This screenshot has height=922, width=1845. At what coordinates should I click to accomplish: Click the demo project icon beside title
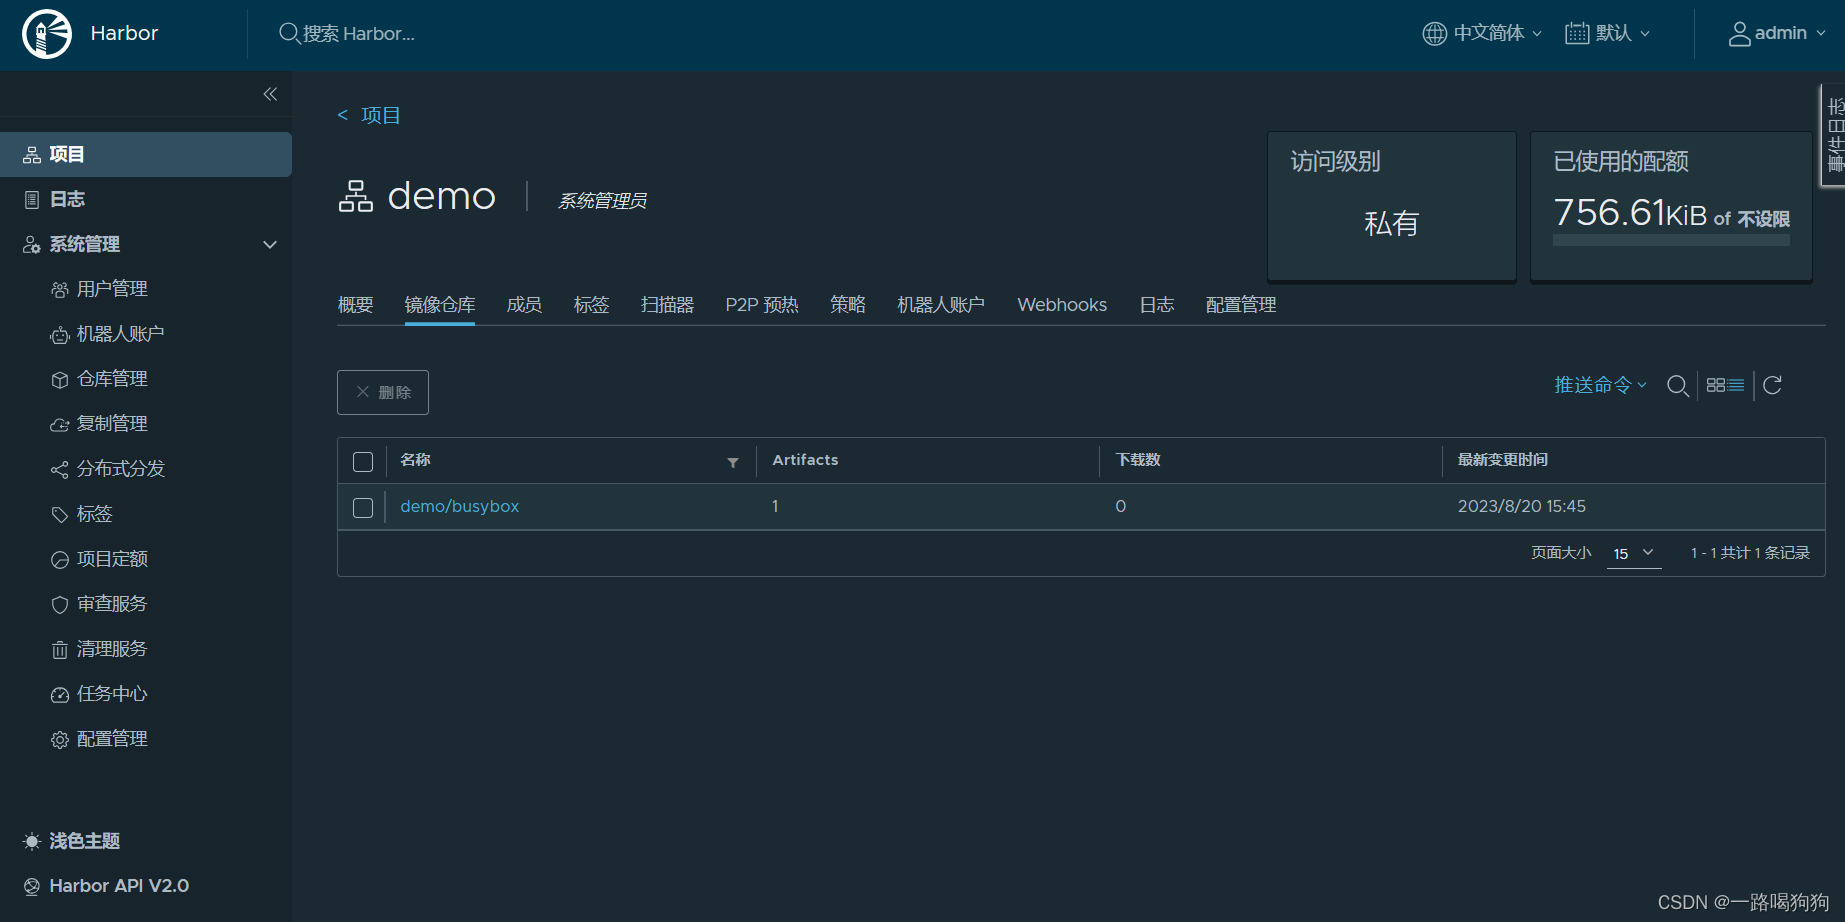355,196
